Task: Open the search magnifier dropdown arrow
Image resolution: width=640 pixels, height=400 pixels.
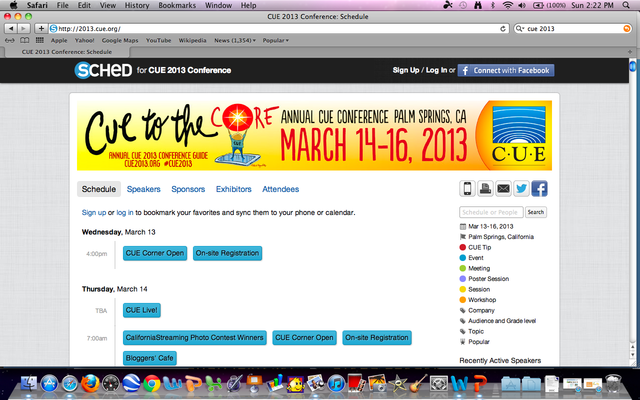Action: pos(520,29)
